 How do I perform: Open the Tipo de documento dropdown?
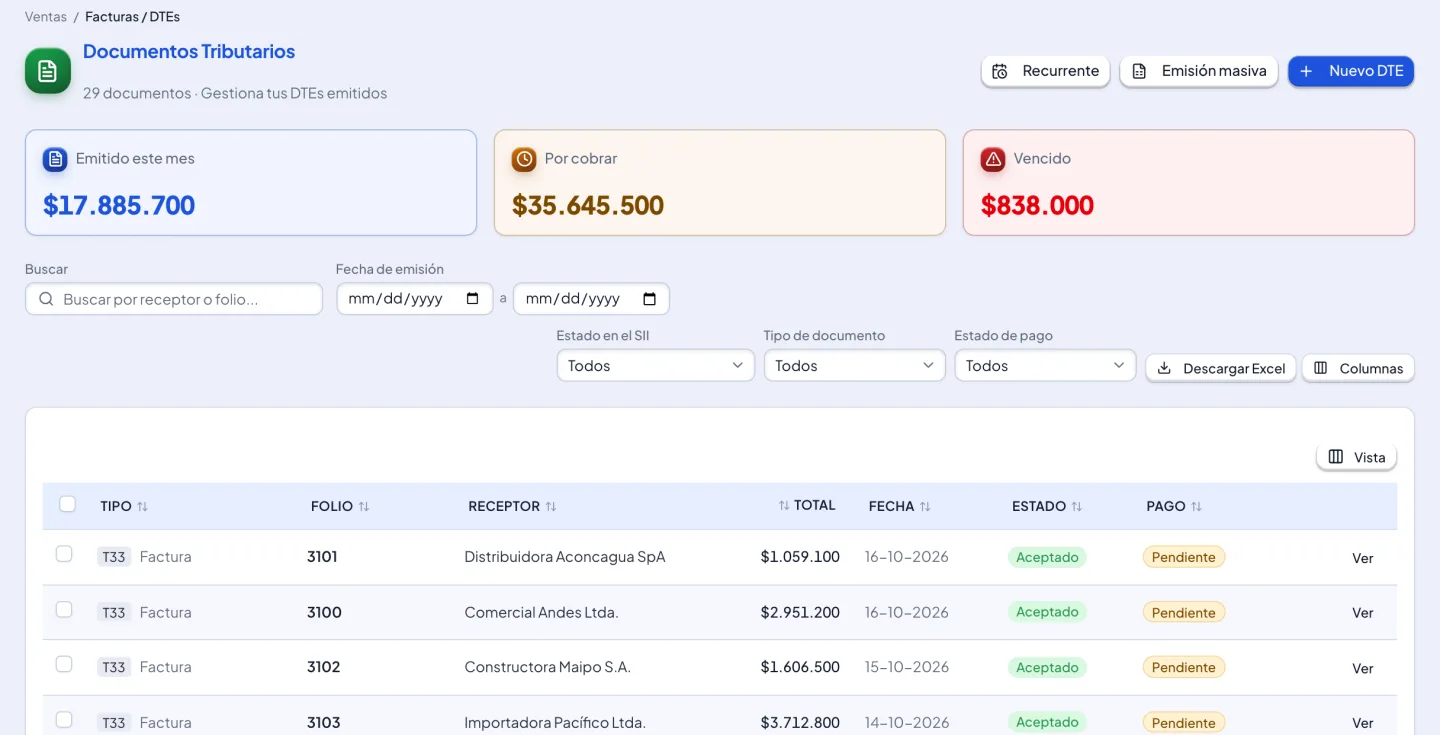click(854, 366)
